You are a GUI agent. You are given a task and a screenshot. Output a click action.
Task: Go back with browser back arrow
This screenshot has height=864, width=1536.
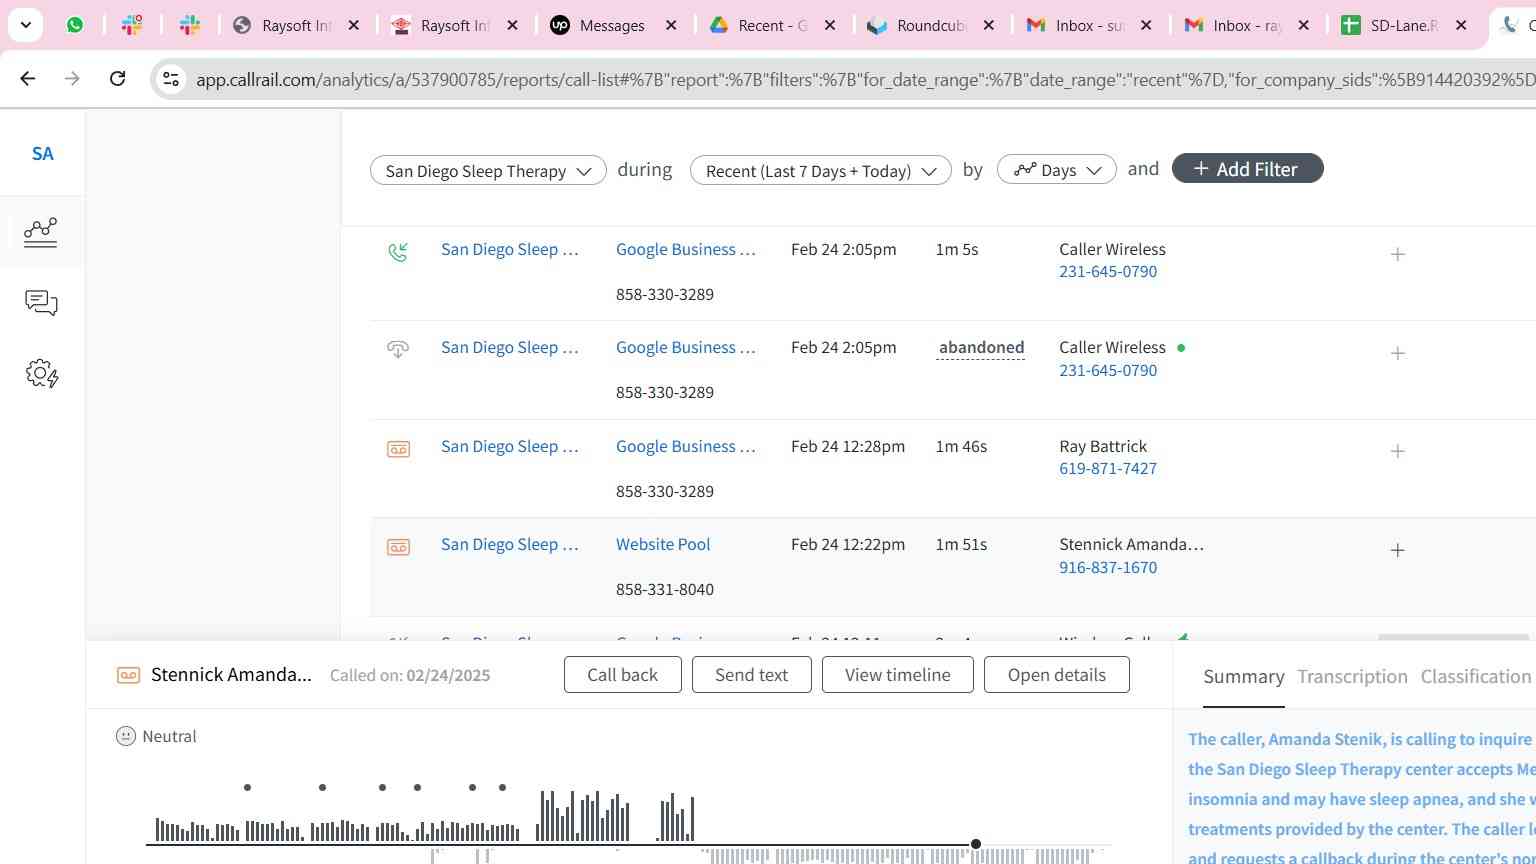(x=28, y=78)
